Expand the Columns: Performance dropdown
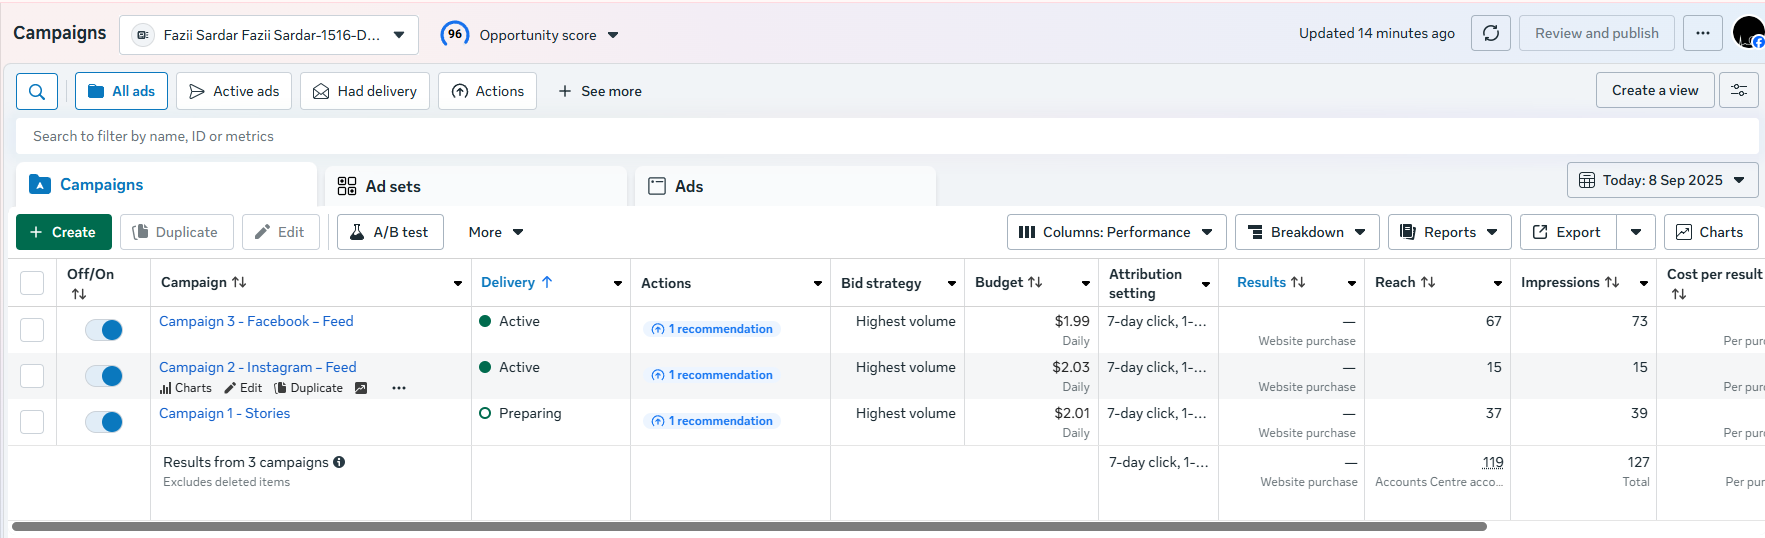The image size is (1765, 538). [x=1116, y=232]
